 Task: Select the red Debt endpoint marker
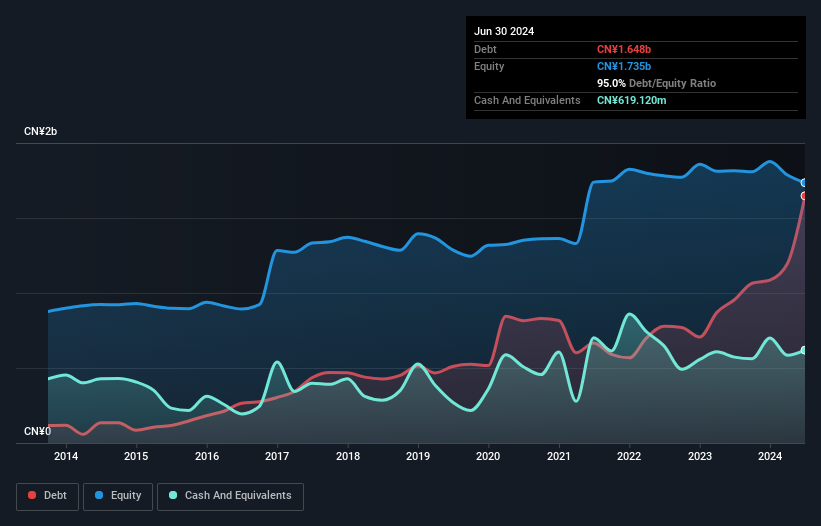[x=804, y=196]
